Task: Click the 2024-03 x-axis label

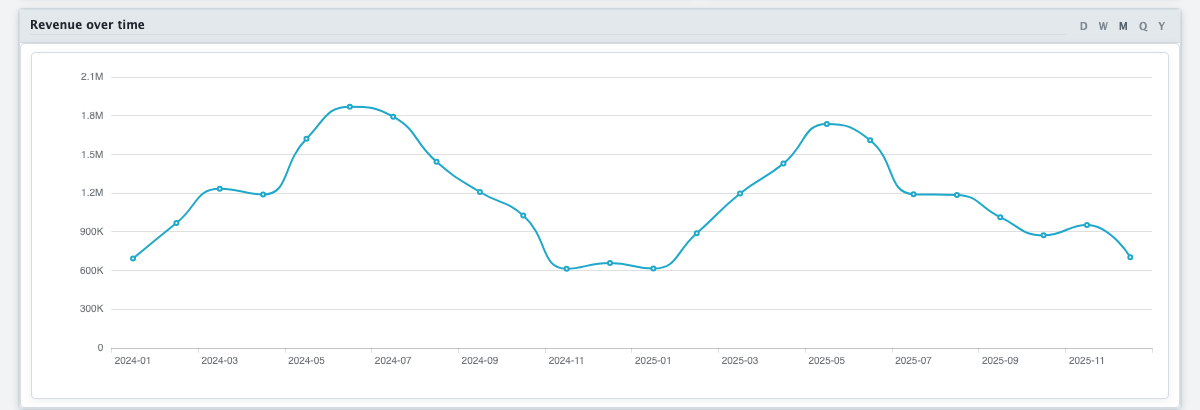Action: (x=220, y=360)
